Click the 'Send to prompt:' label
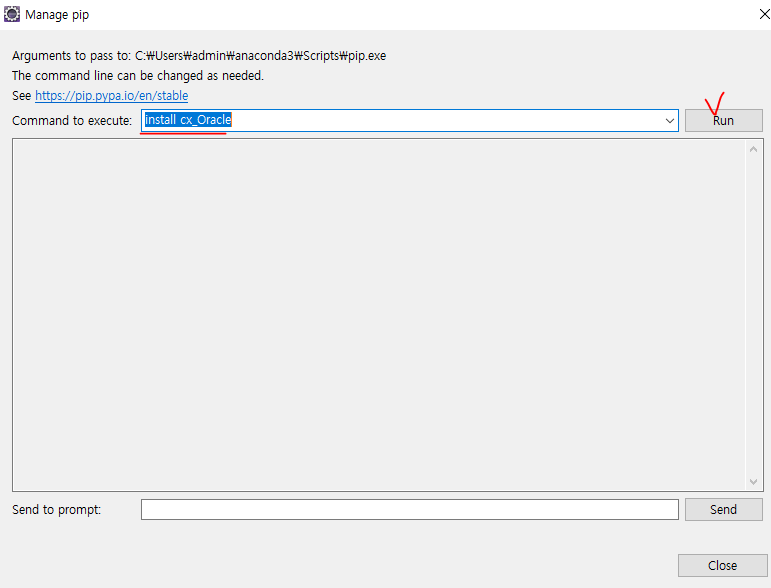Screen dimensions: 771x588 57,509
